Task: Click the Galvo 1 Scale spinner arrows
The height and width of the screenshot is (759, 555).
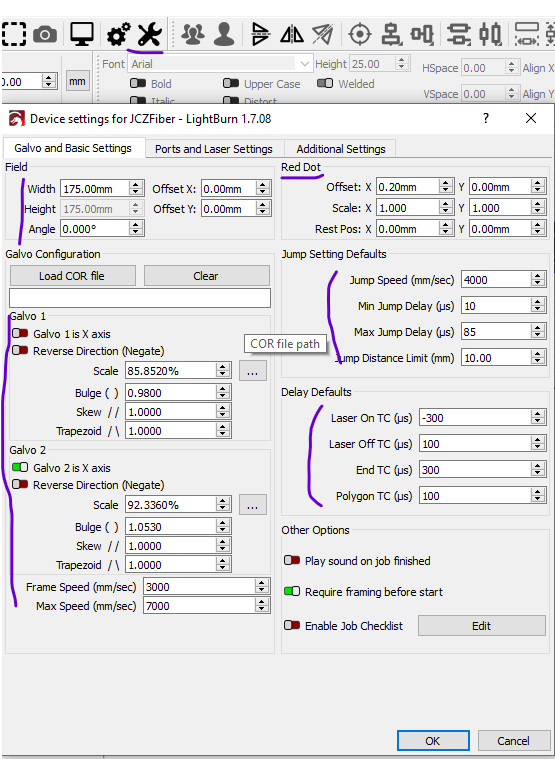Action: click(223, 370)
